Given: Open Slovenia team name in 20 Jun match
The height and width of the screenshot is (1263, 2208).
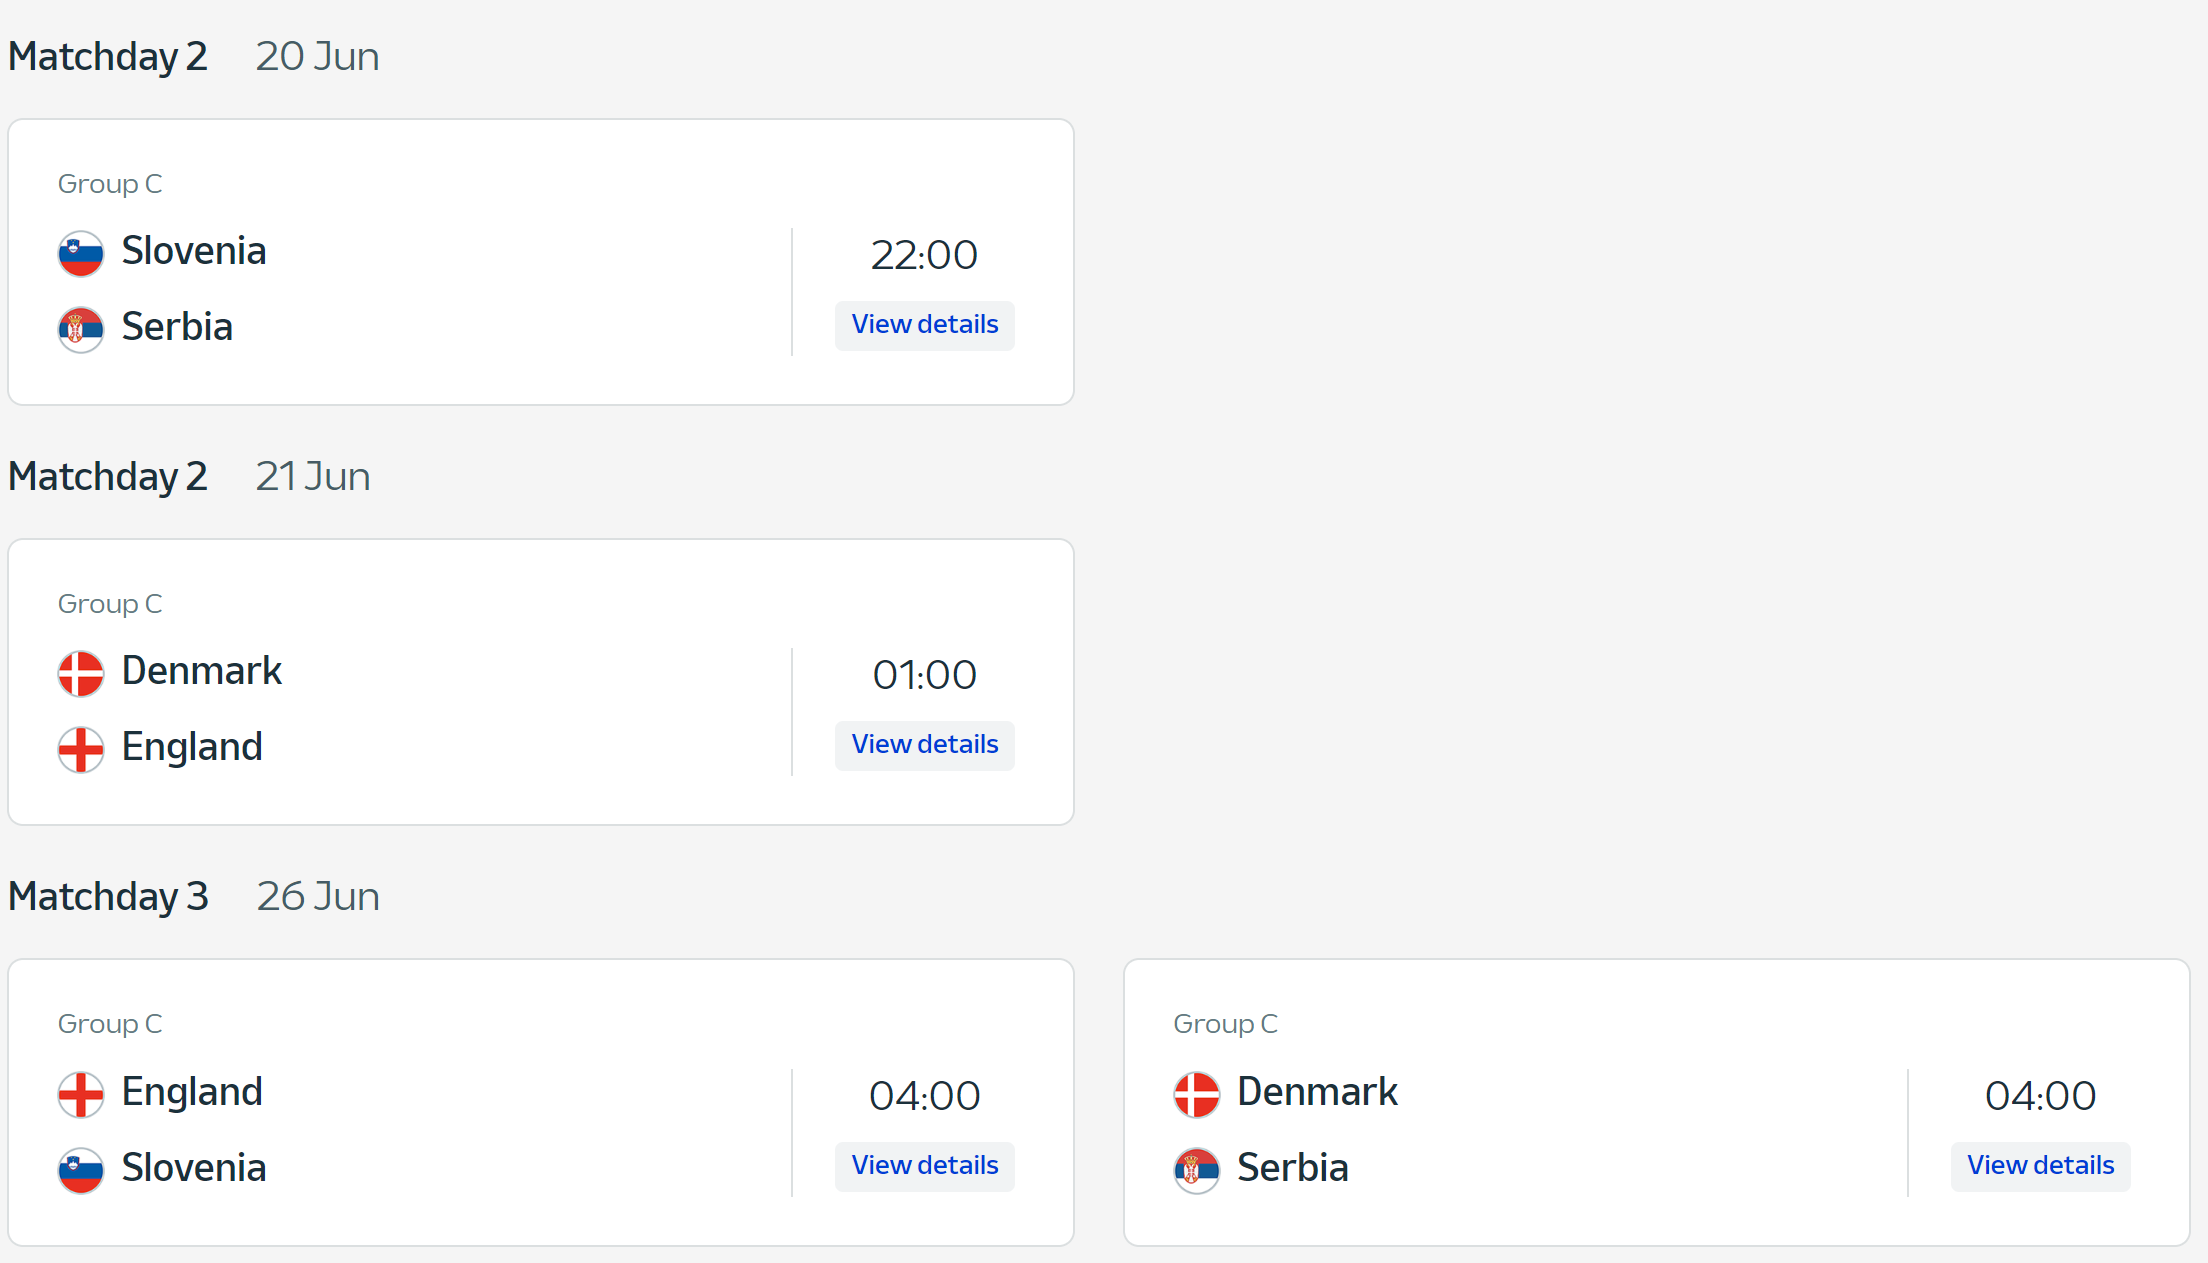Looking at the screenshot, I should [194, 251].
